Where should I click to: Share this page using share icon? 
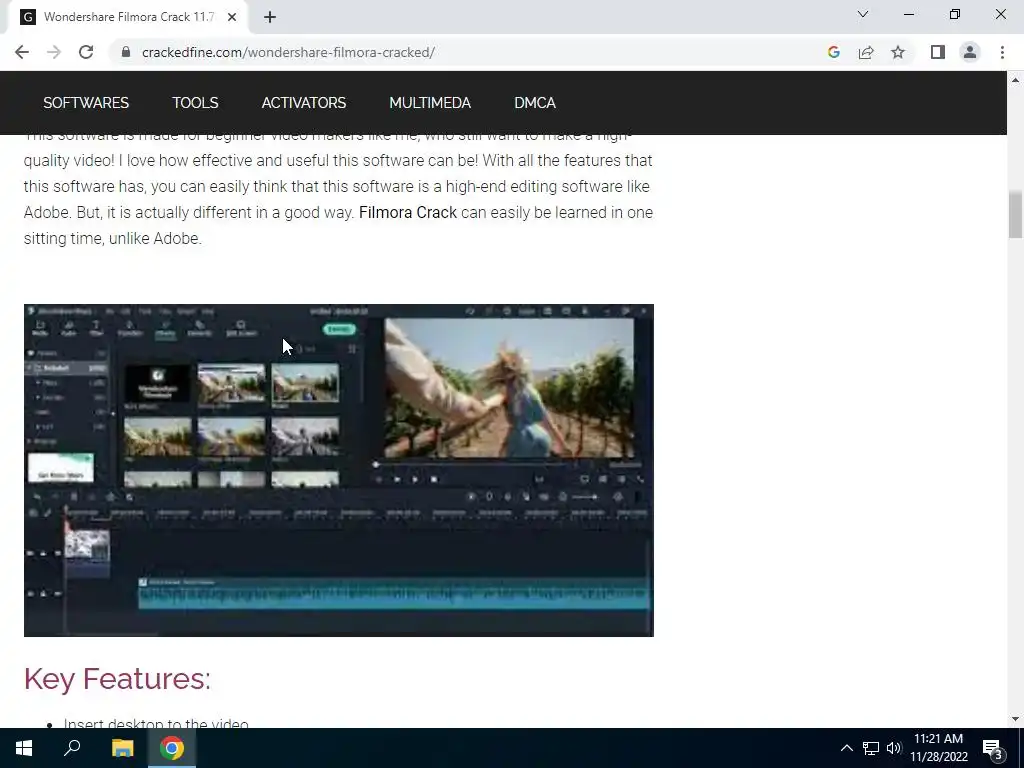866,52
